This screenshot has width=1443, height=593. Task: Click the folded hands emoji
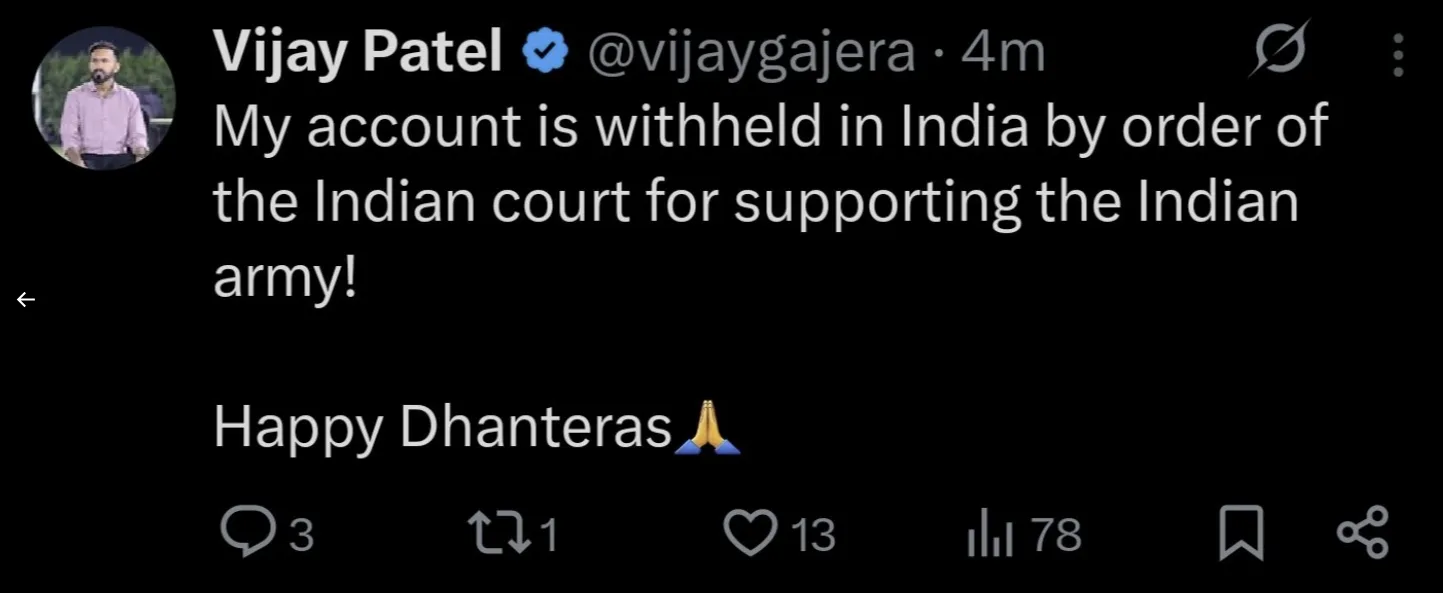[x=708, y=429]
